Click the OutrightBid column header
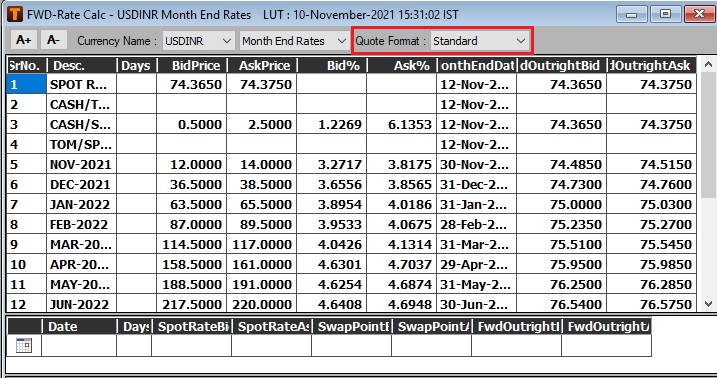Viewport: 717px width, 378px height. [x=562, y=65]
